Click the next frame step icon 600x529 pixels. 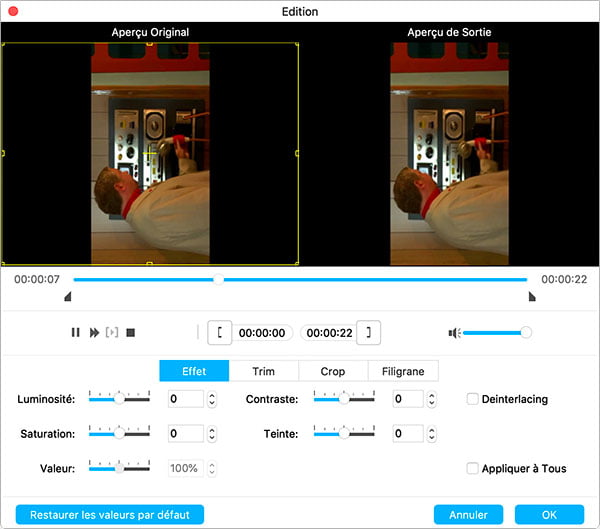[x=112, y=332]
